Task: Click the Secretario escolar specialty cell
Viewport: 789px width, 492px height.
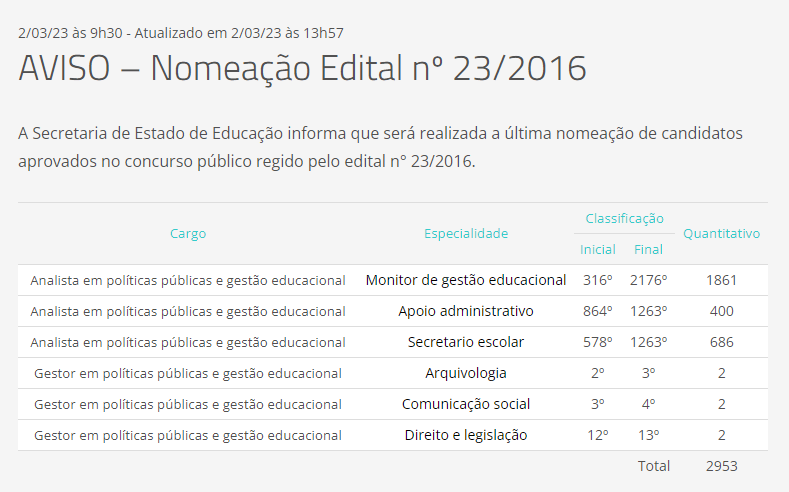Action: click(466, 342)
